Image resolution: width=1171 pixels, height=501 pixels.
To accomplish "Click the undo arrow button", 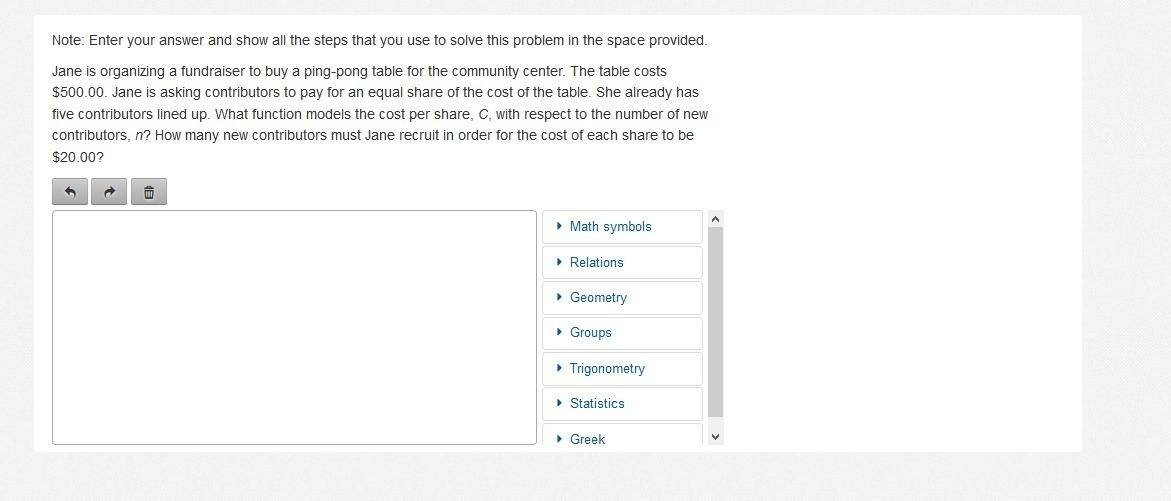I will coord(70,192).
